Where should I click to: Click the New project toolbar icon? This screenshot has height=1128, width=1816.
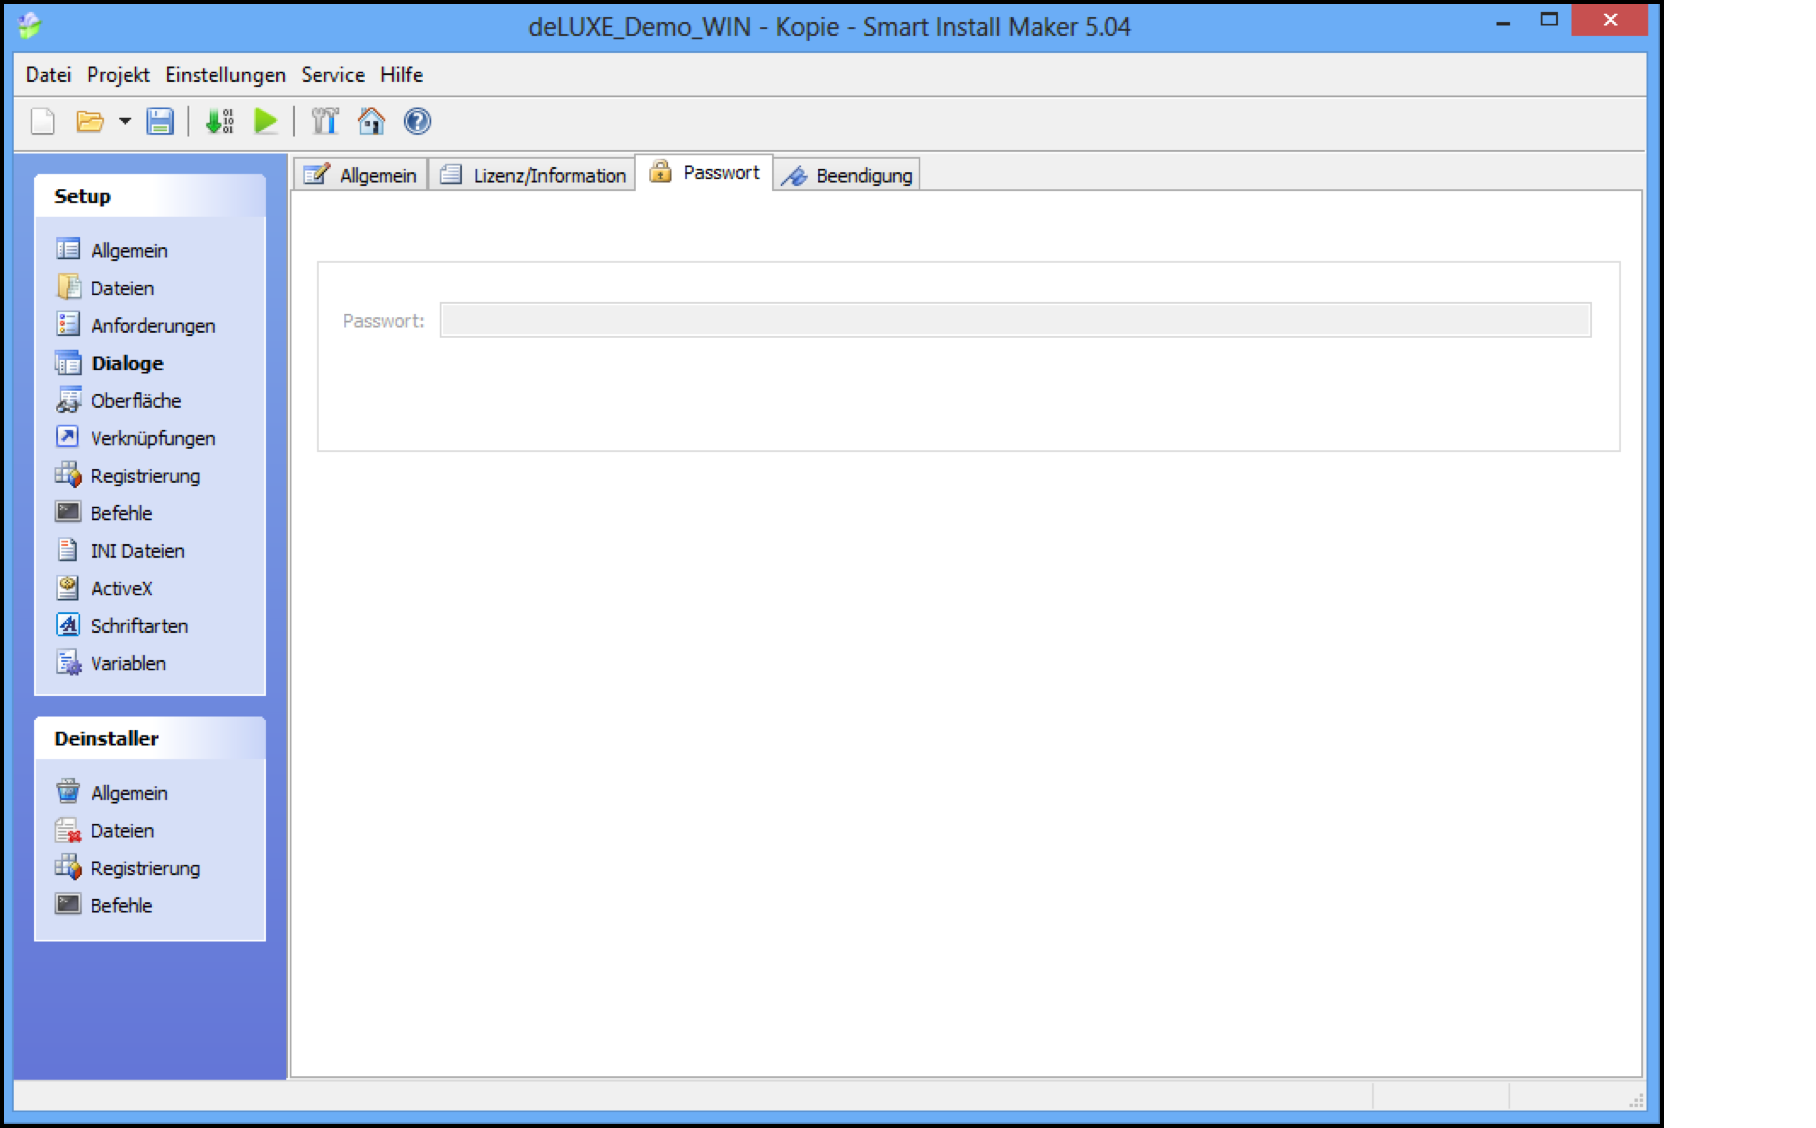click(x=43, y=122)
